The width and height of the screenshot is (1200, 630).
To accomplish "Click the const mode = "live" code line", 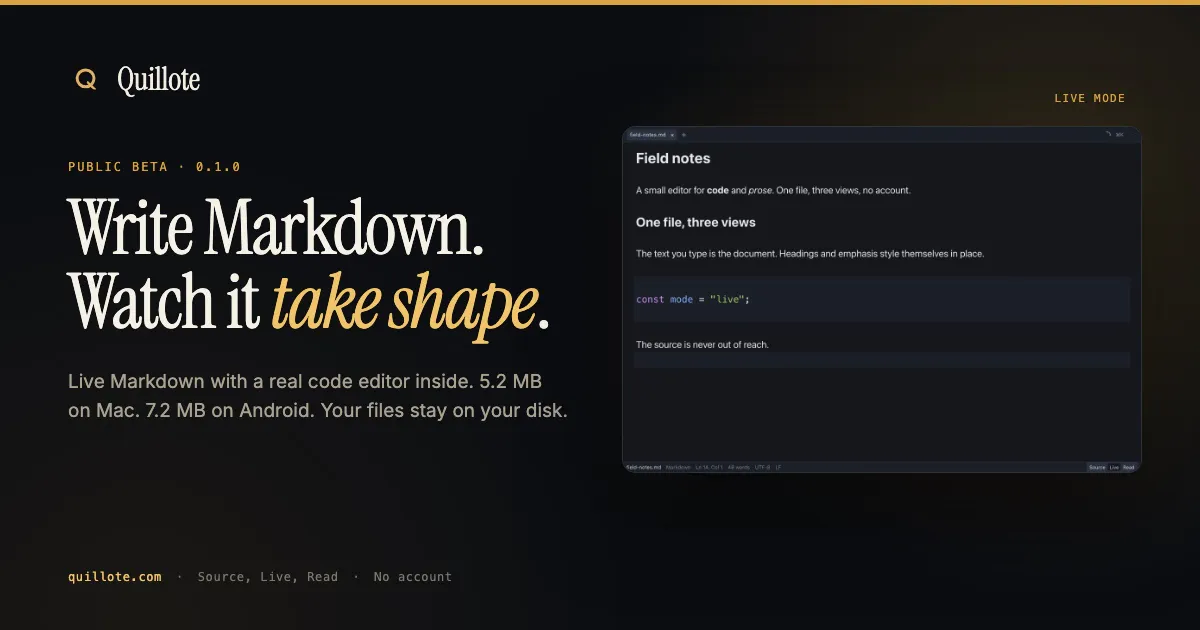I will [693, 299].
